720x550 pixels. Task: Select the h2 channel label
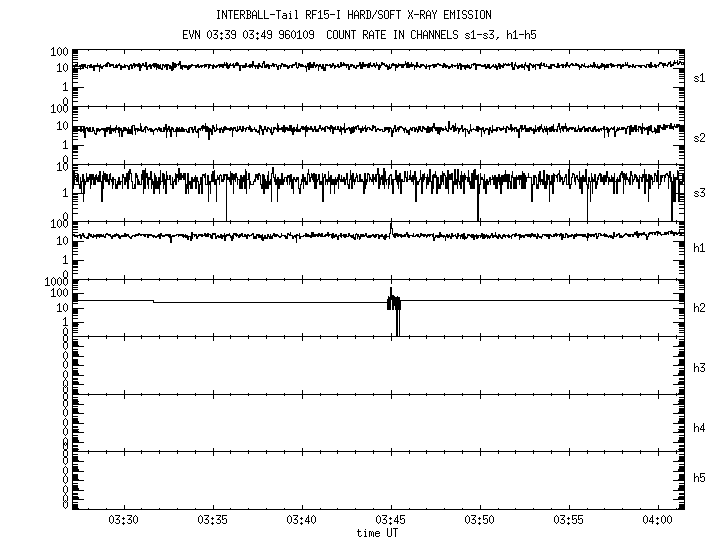pyautogui.click(x=699, y=307)
